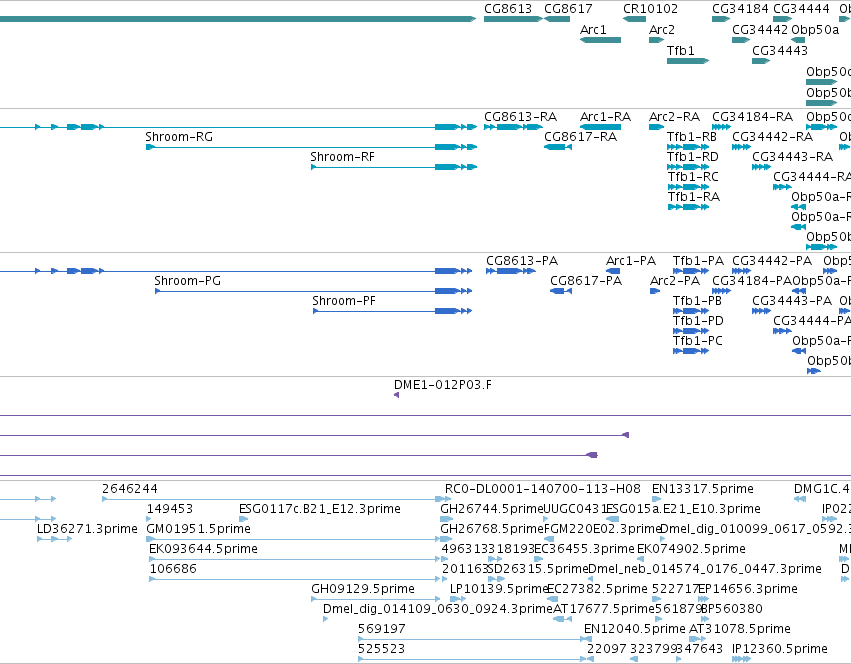Click the 525523 EST label
This screenshot has width=851, height=664.
pyautogui.click(x=382, y=649)
